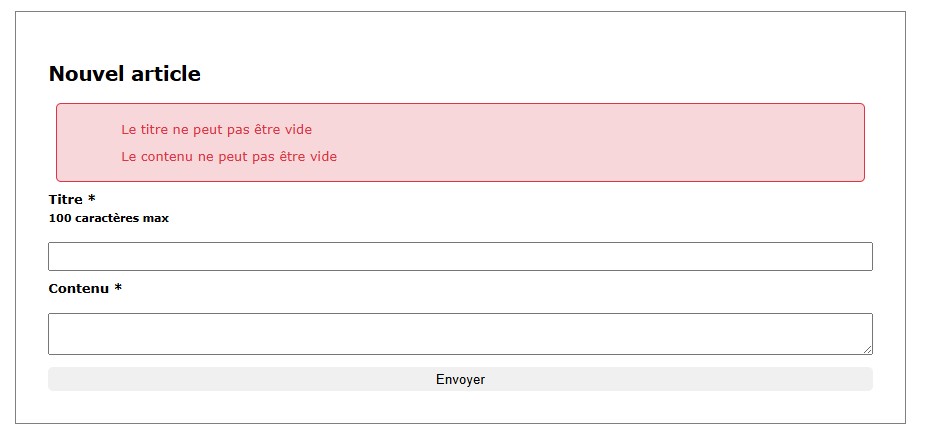Focus the Titre text input field
This screenshot has height=430, width=930.
click(460, 256)
